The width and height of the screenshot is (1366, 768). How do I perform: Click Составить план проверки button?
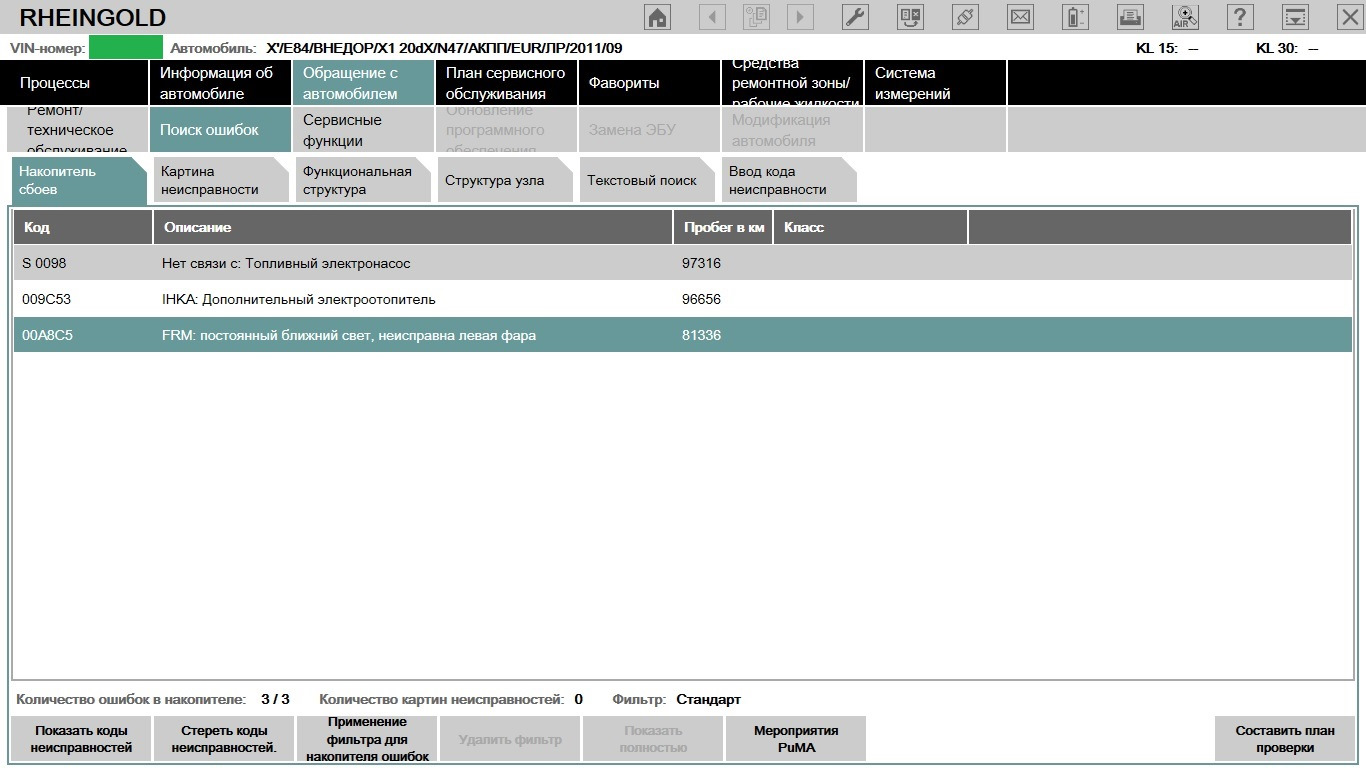click(1284, 739)
